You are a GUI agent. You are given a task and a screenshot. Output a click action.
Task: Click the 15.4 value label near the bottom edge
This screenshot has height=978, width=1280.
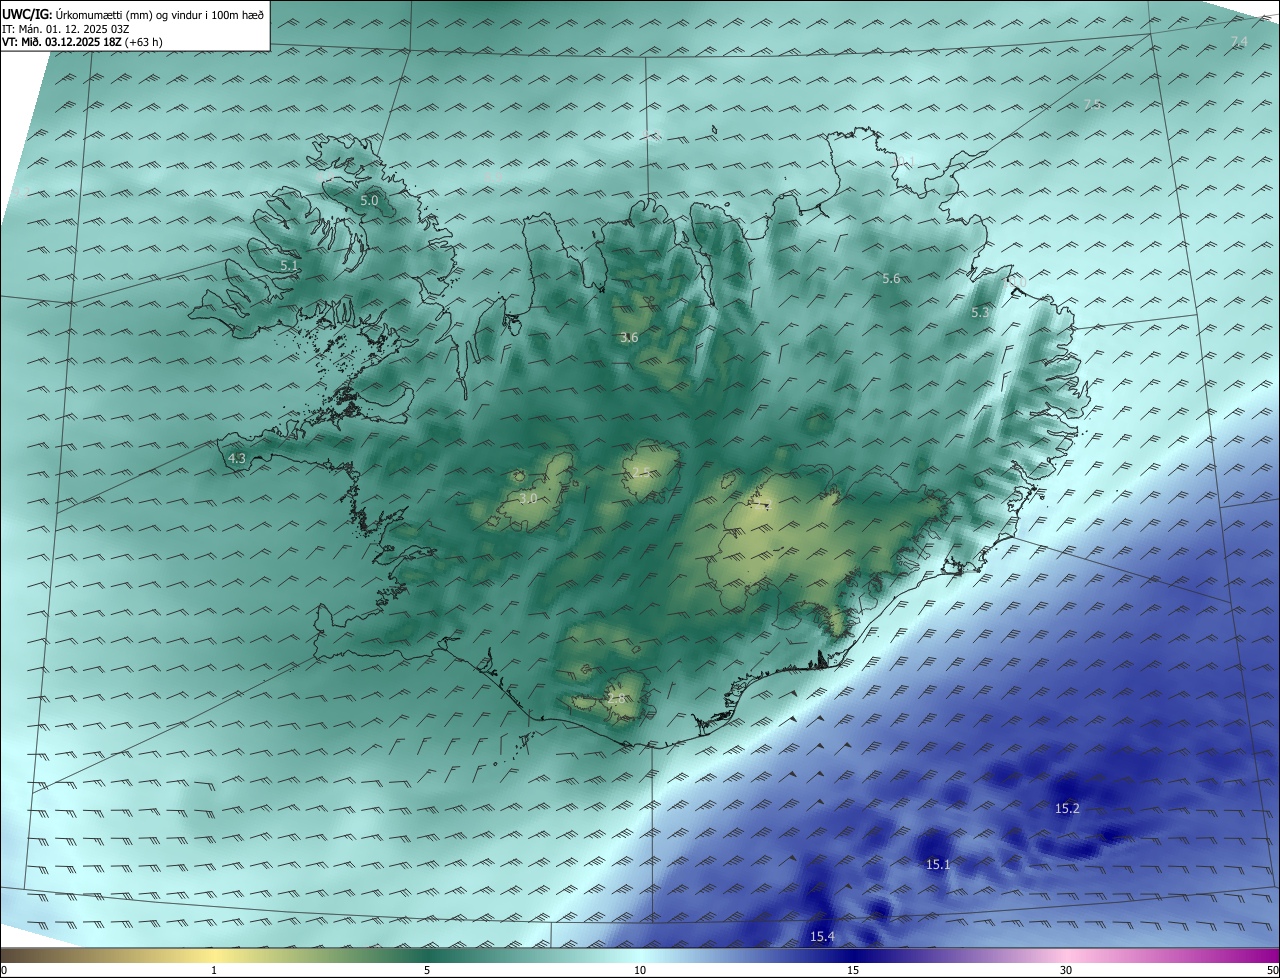click(x=822, y=937)
